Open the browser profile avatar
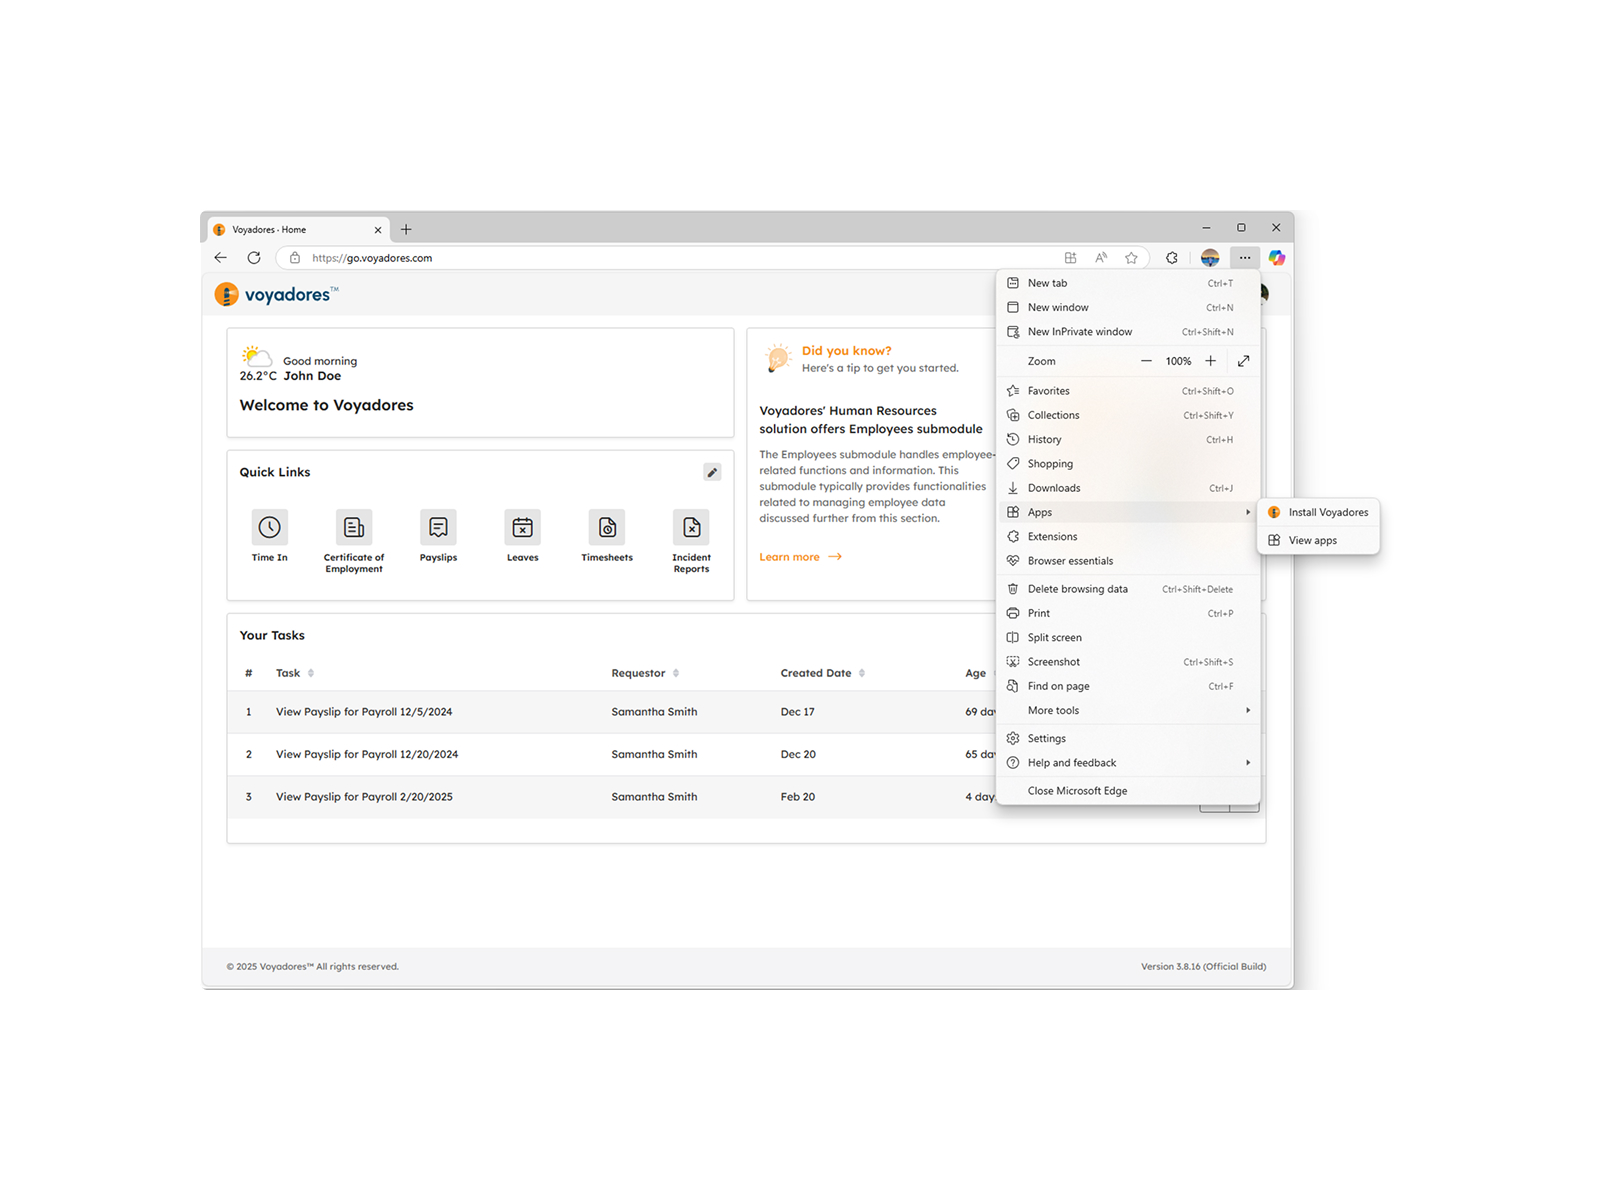The width and height of the screenshot is (1600, 1200). click(1210, 258)
